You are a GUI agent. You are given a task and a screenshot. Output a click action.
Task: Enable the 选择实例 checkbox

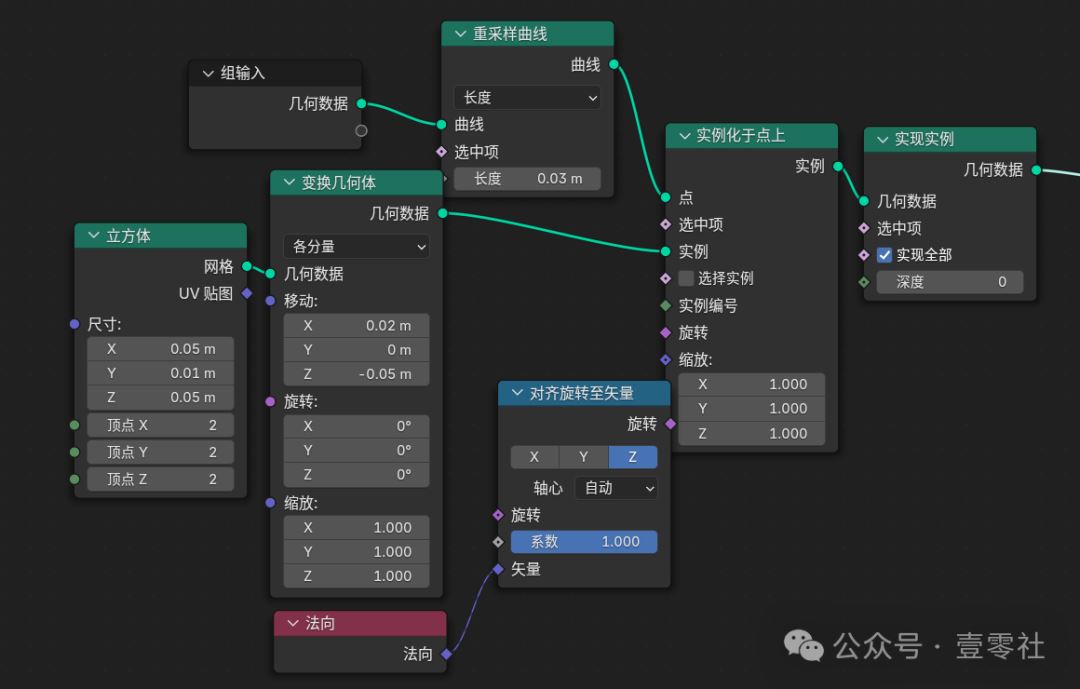pyautogui.click(x=686, y=278)
